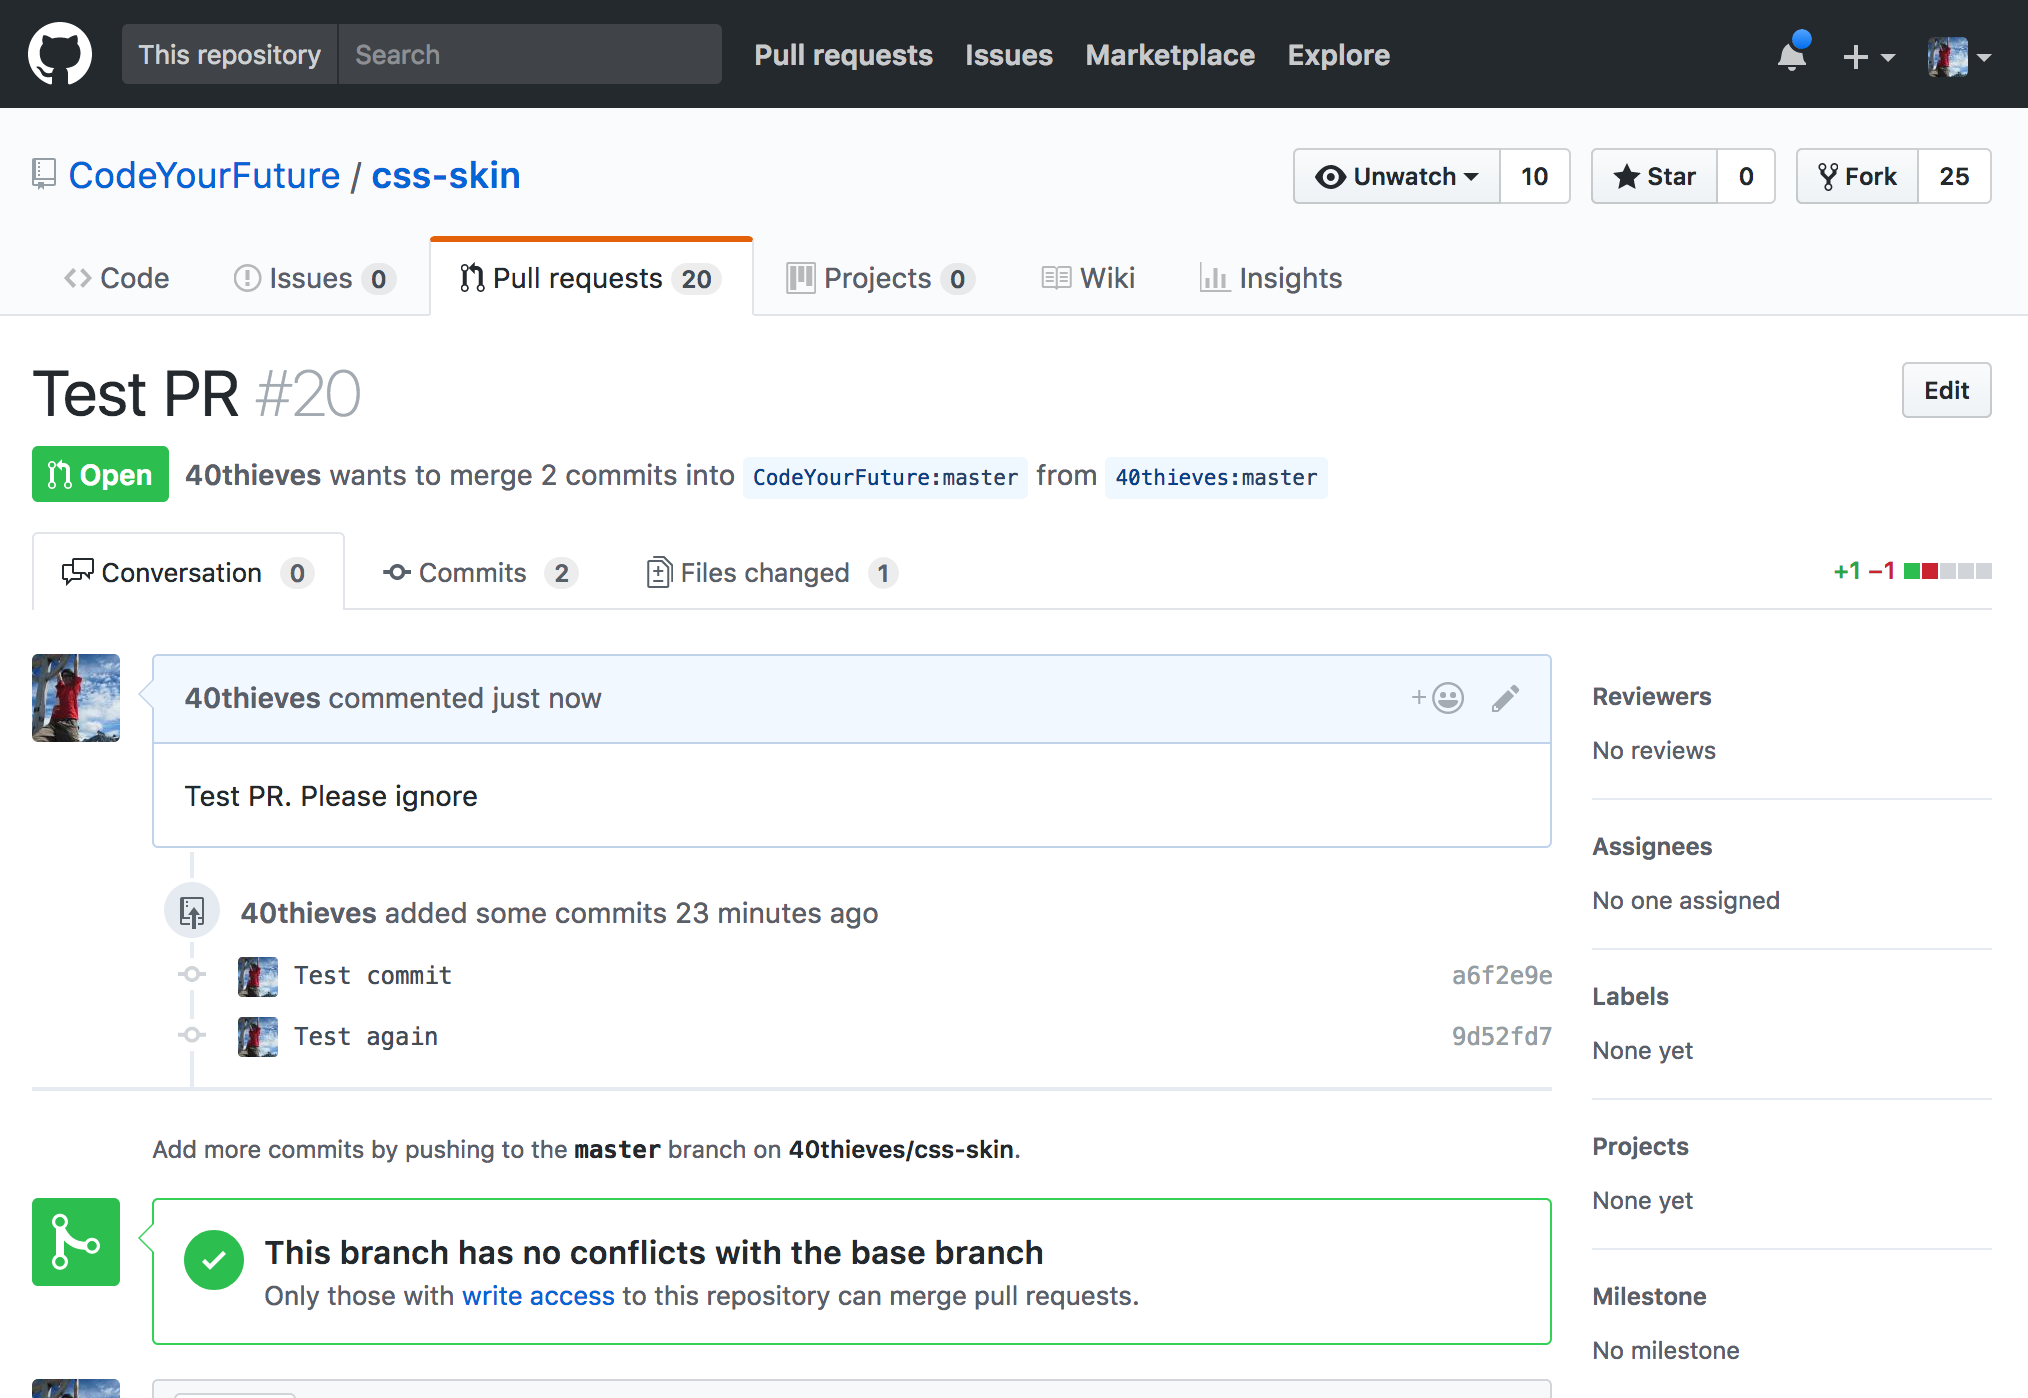Open 40thieves avatar beside the comment
This screenshot has width=2028, height=1398.
pos(76,698)
